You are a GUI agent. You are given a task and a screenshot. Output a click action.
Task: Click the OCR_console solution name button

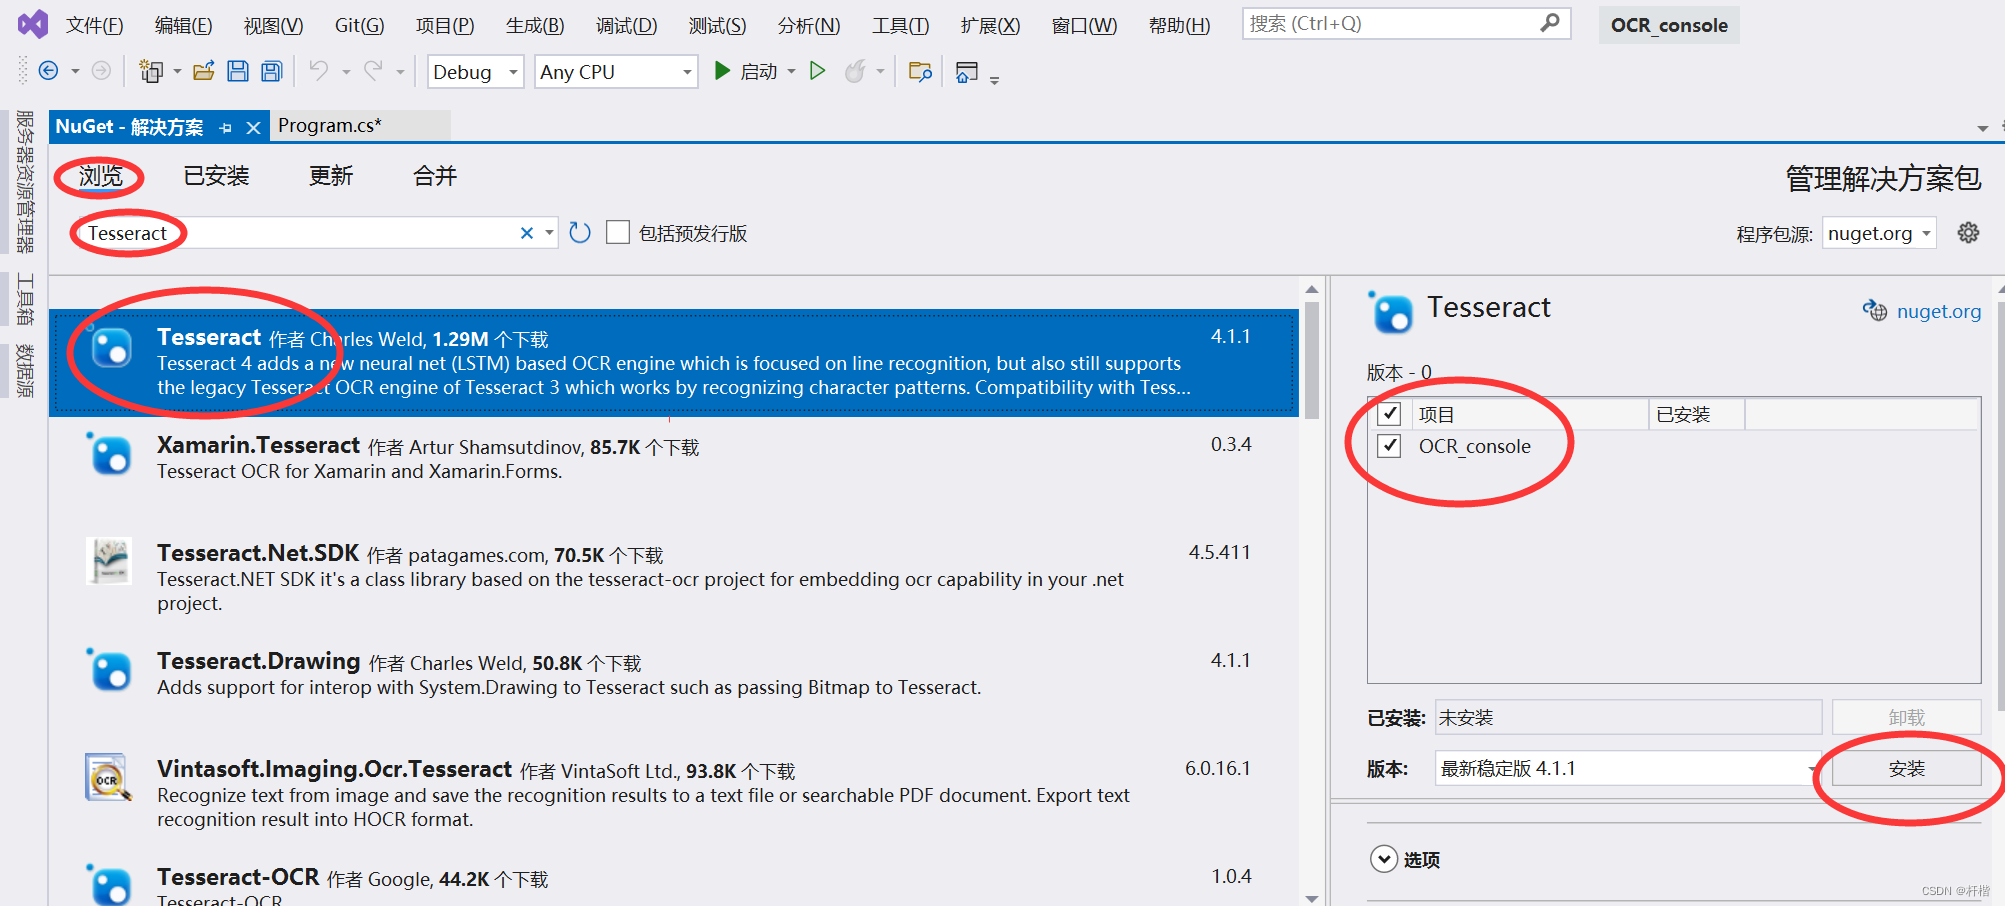click(1669, 25)
